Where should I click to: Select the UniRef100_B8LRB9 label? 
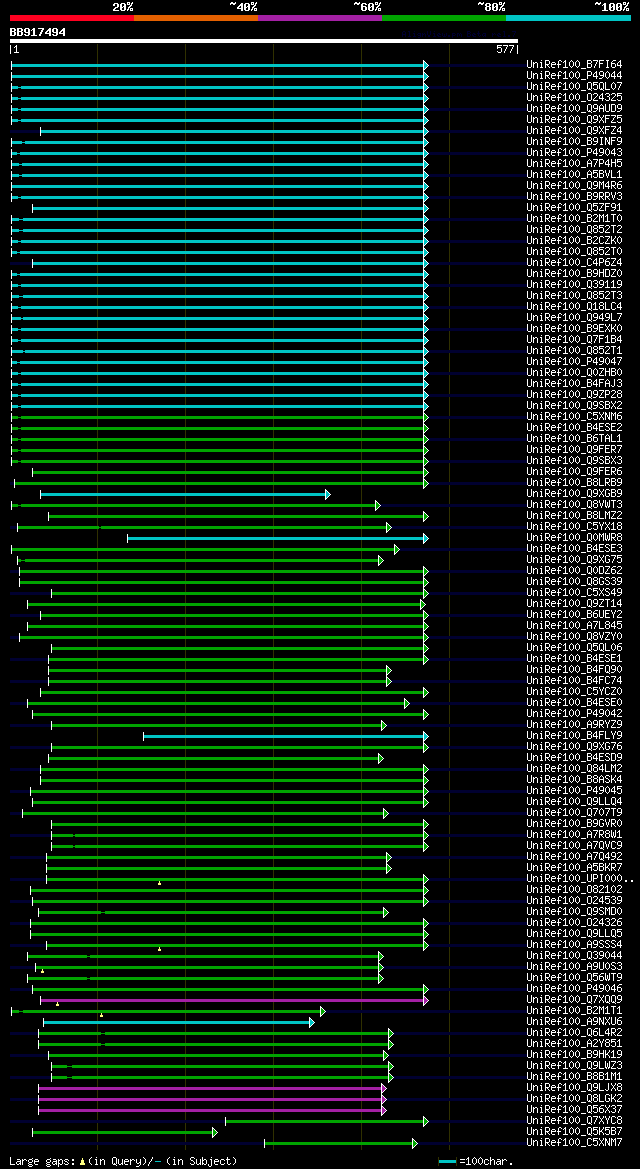tap(574, 482)
